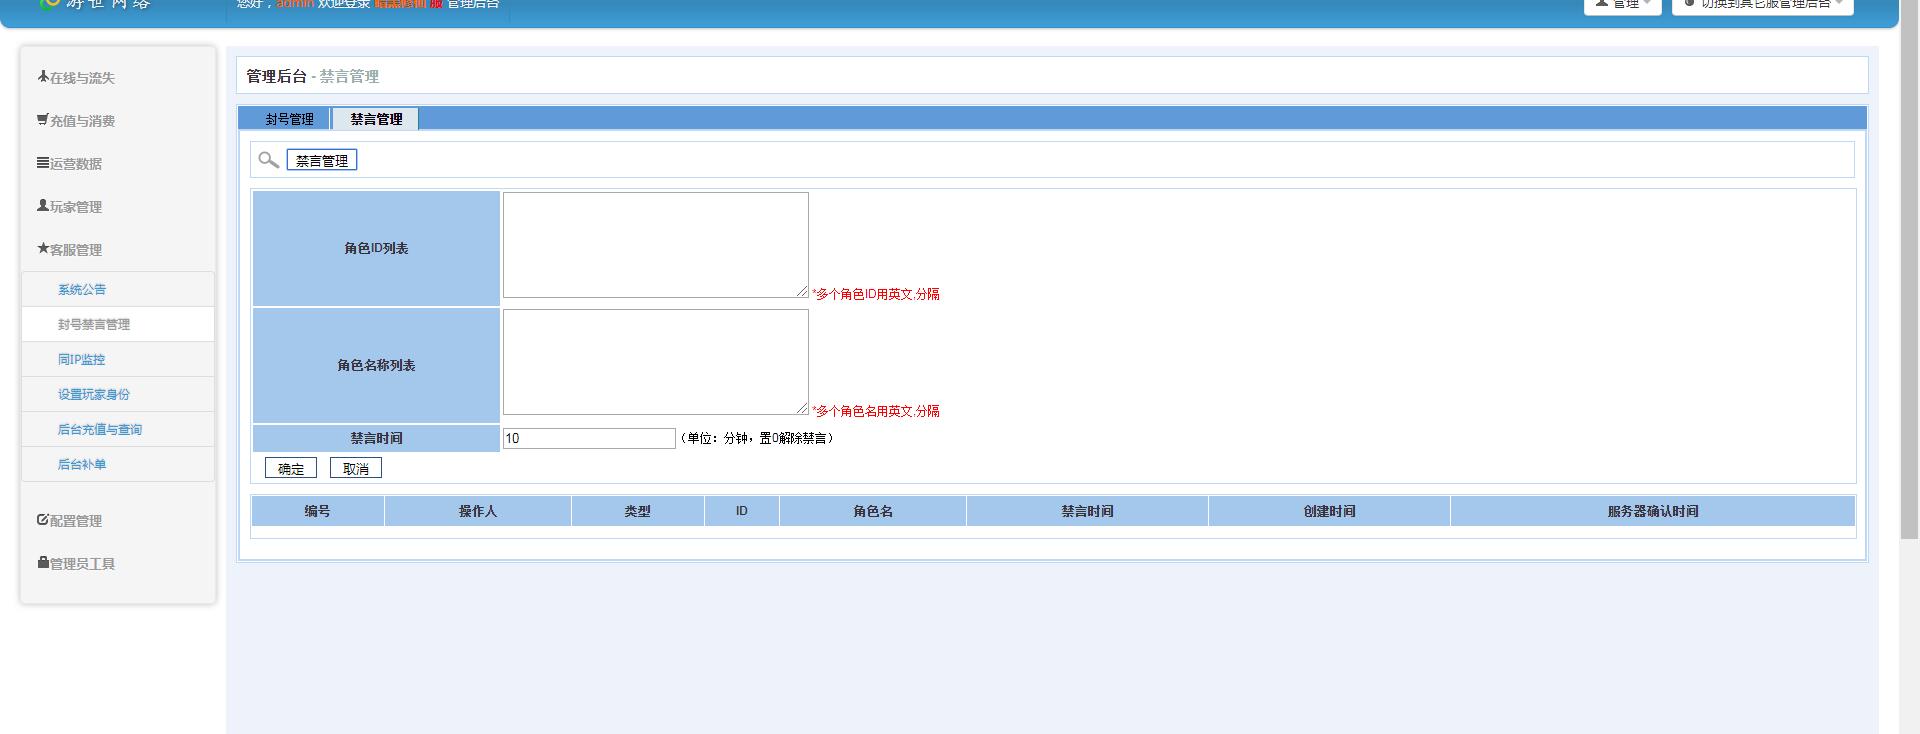1920x734 pixels.
Task: Click the lock icon beside 管理员工具
Action: tap(43, 563)
